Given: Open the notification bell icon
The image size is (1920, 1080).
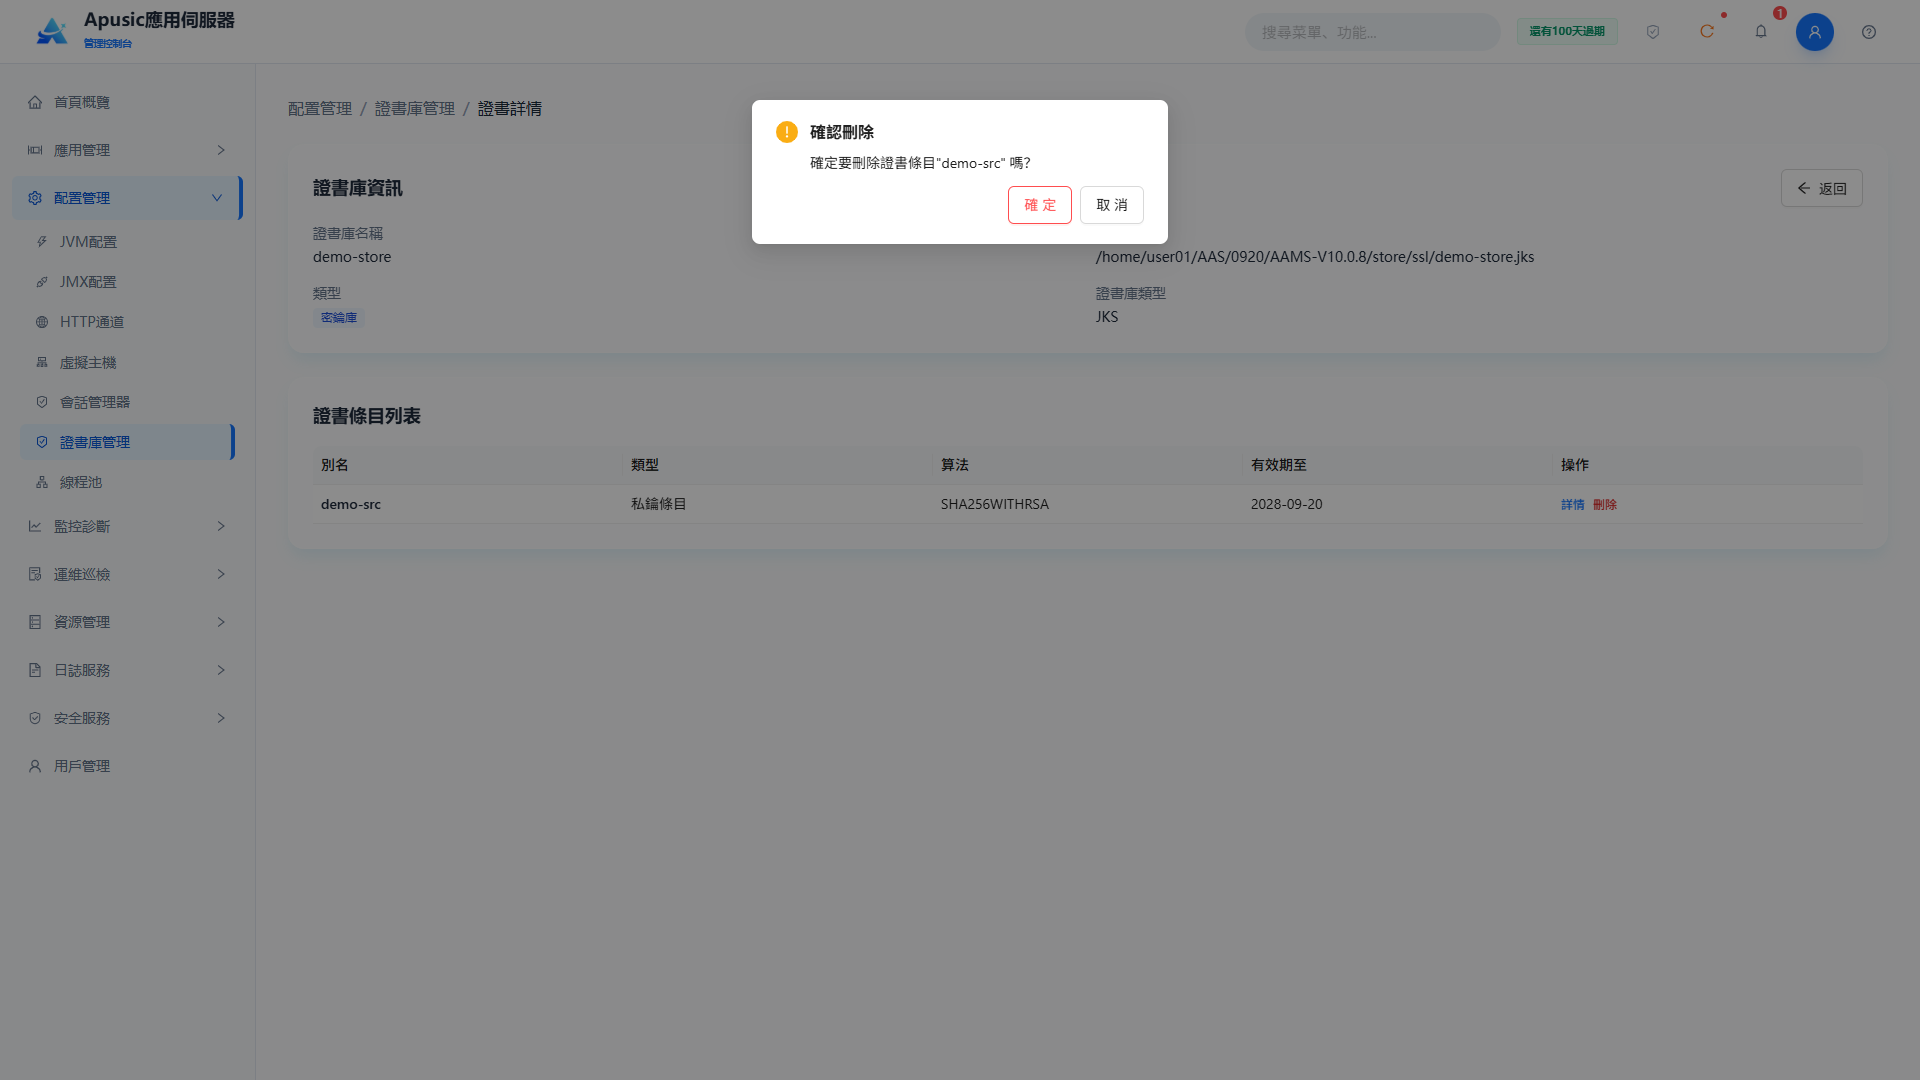Looking at the screenshot, I should coord(1761,32).
